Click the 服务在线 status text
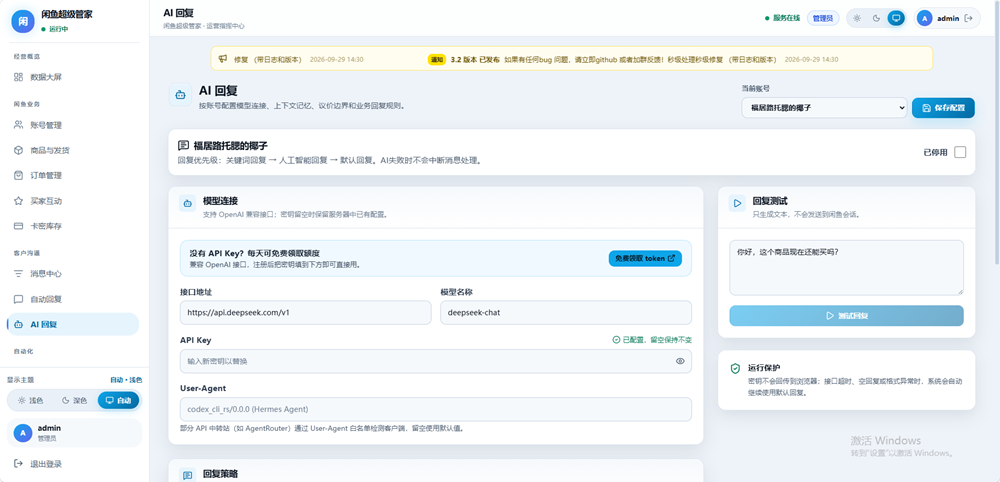Image resolution: width=1000 pixels, height=482 pixels. (x=786, y=18)
